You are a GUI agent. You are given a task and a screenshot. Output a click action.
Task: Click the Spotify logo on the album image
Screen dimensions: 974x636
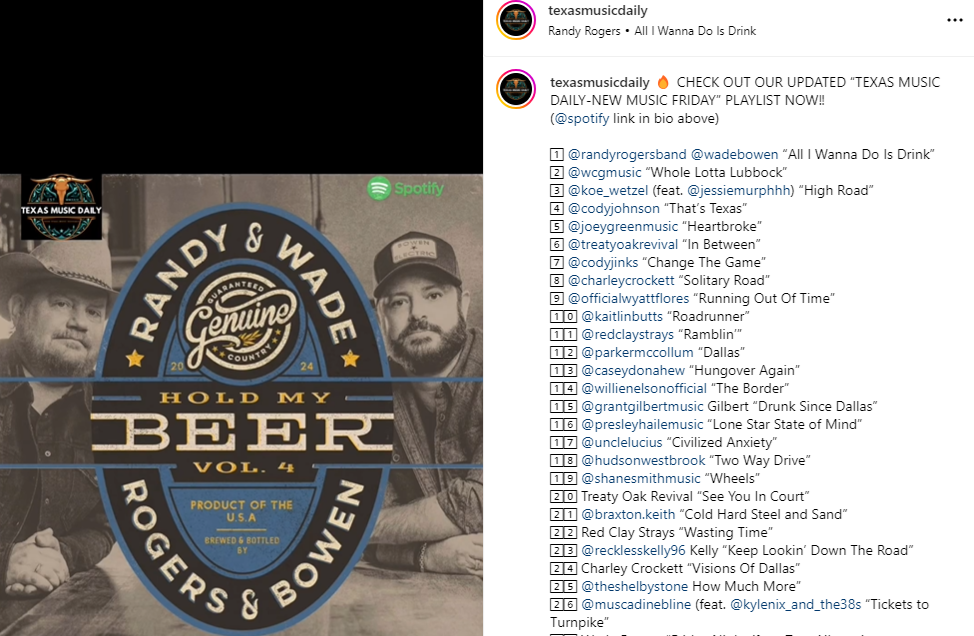406,188
